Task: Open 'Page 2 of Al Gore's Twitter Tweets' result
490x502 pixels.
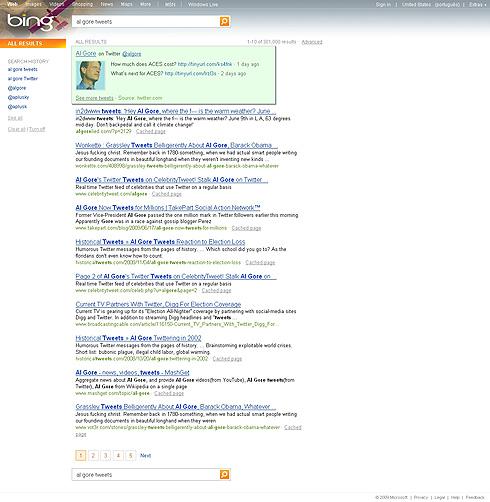Action: pyautogui.click(x=176, y=276)
